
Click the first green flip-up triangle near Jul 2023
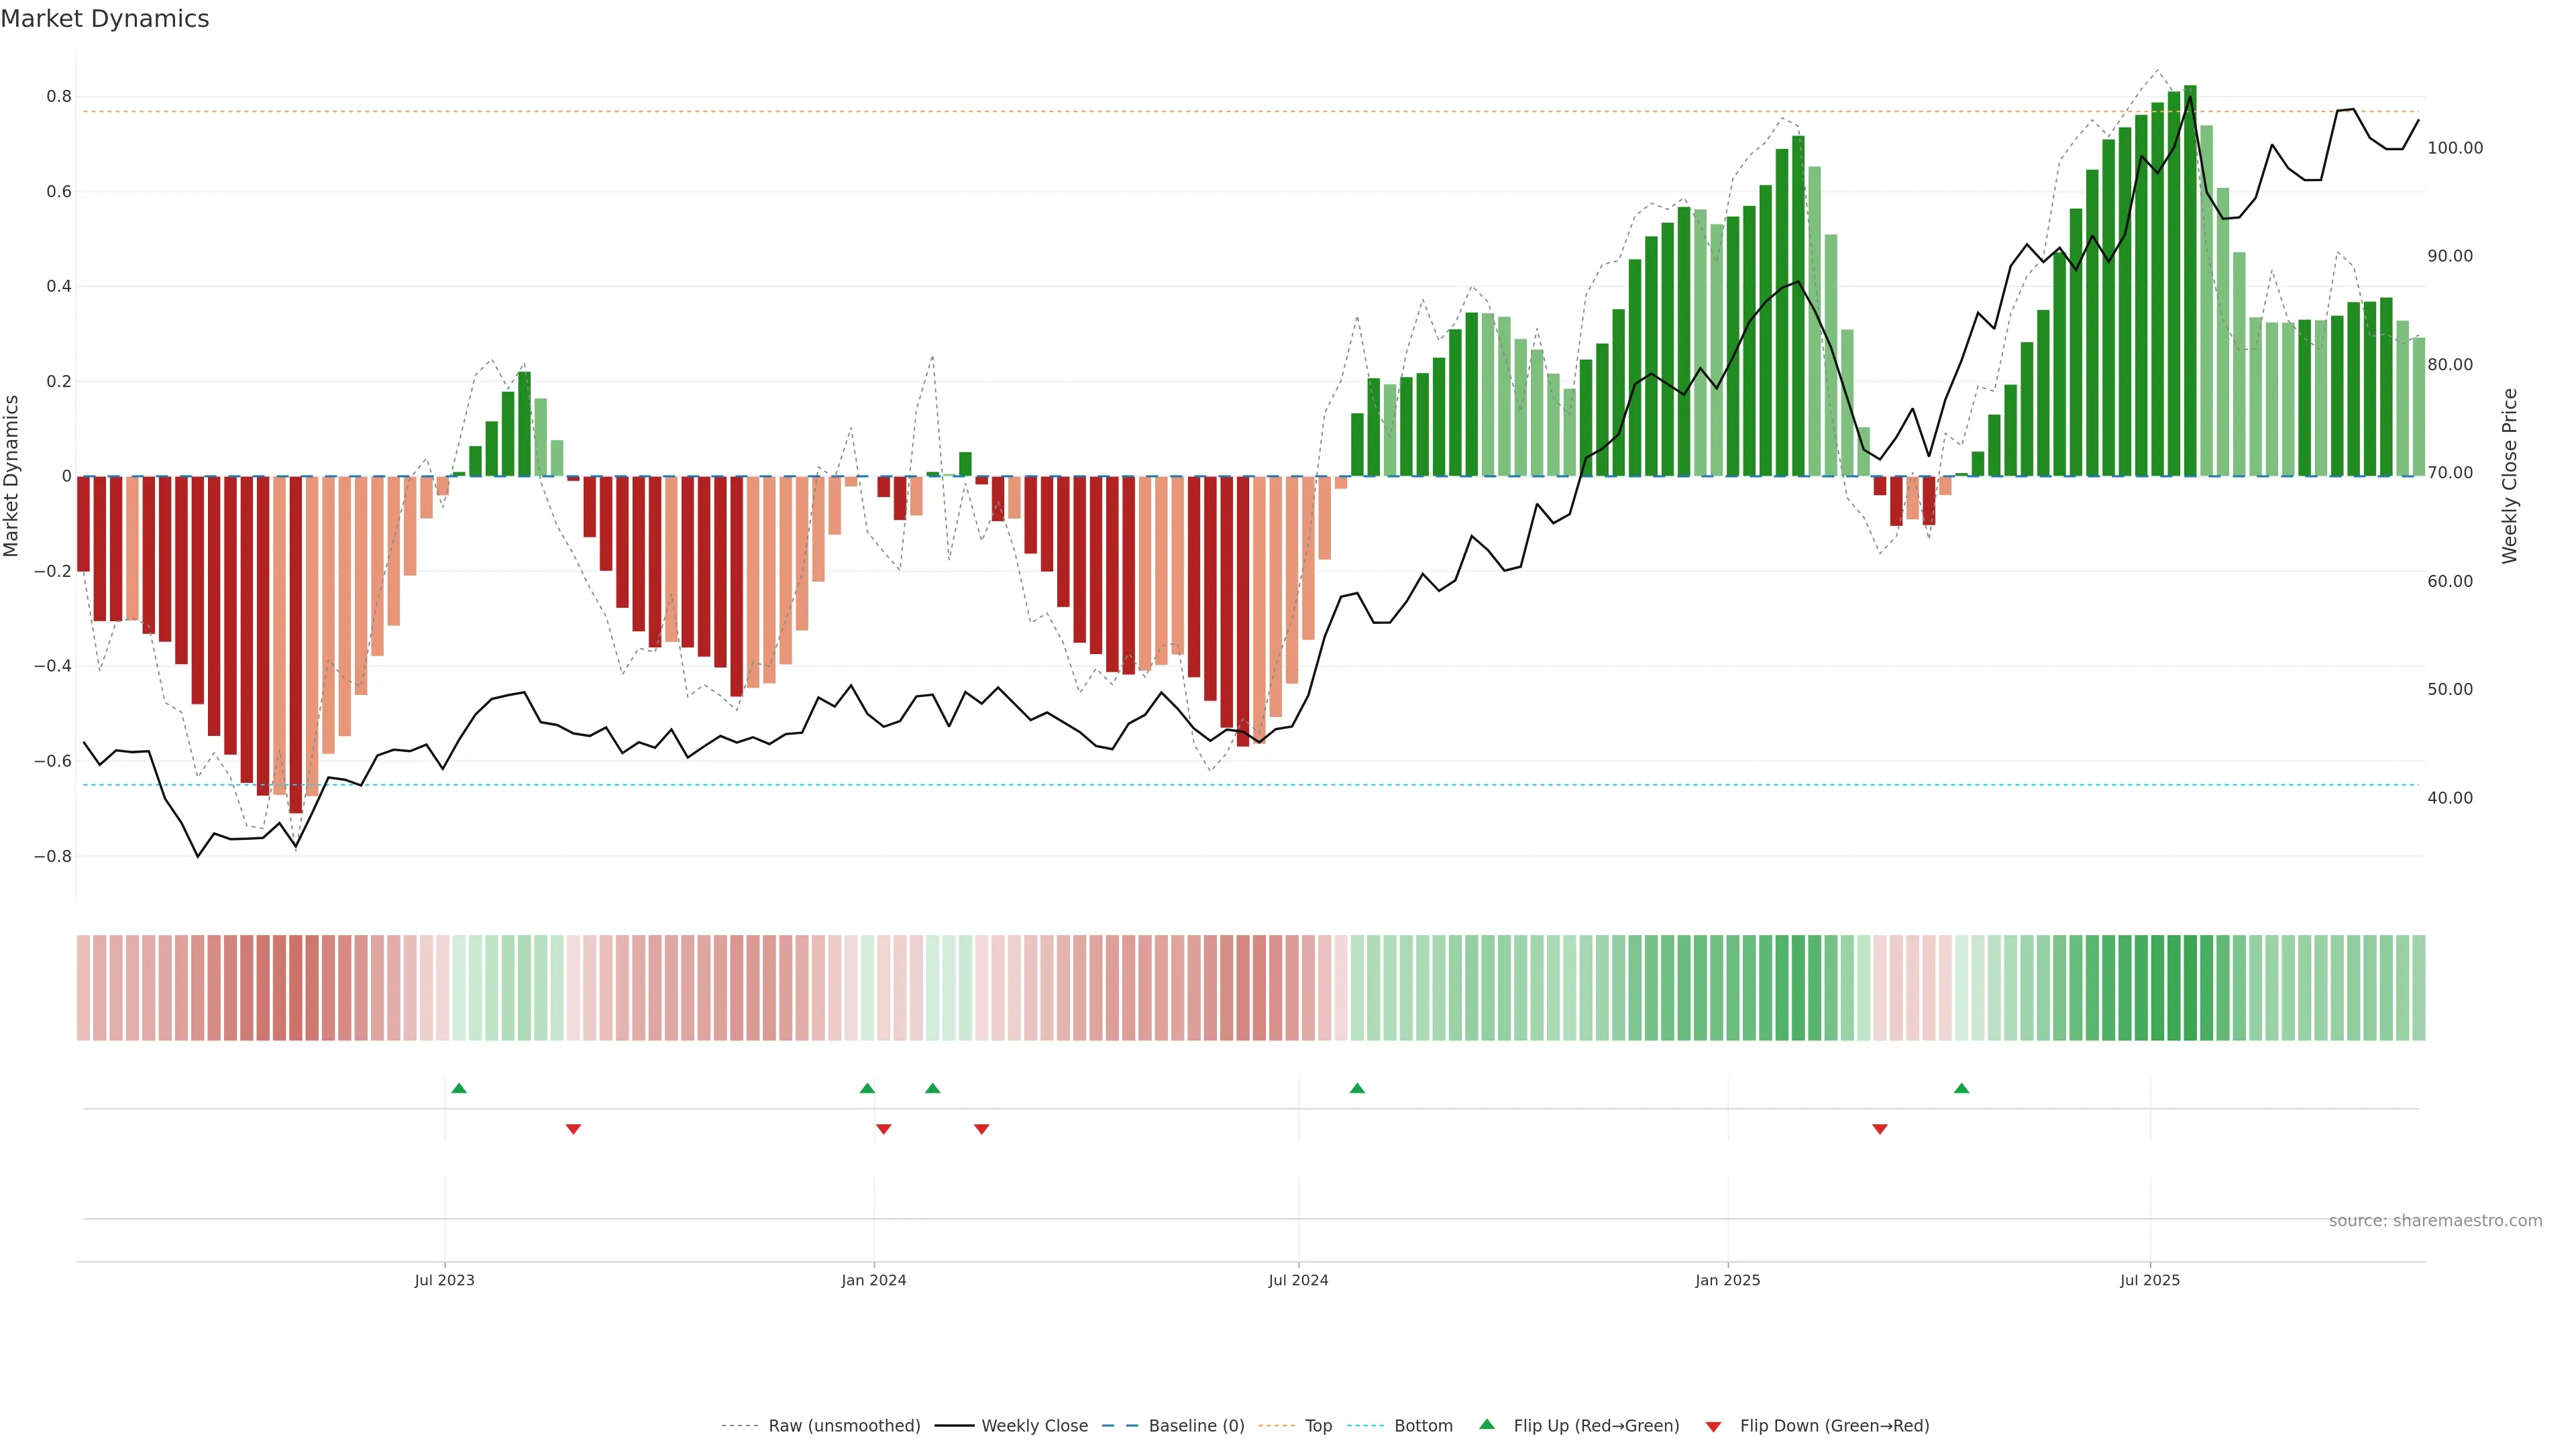[x=459, y=1088]
